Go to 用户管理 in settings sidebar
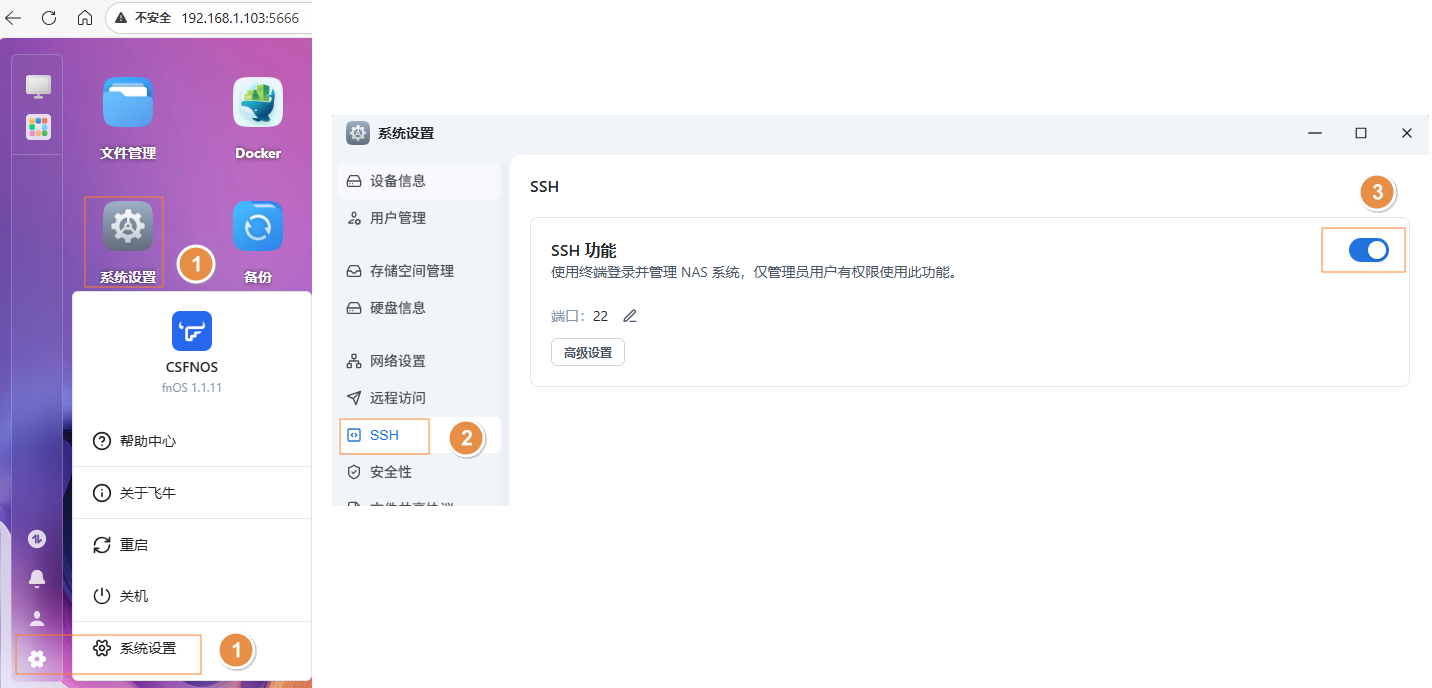Screen dimensions: 1432x688 pos(419,218)
